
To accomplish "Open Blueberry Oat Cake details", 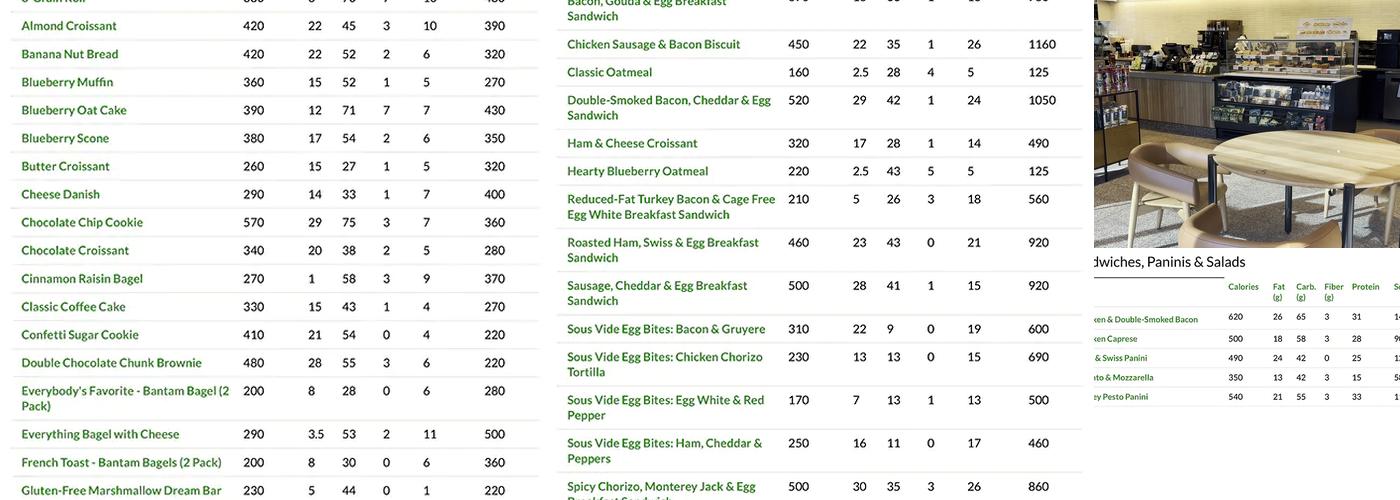I will [74, 110].
